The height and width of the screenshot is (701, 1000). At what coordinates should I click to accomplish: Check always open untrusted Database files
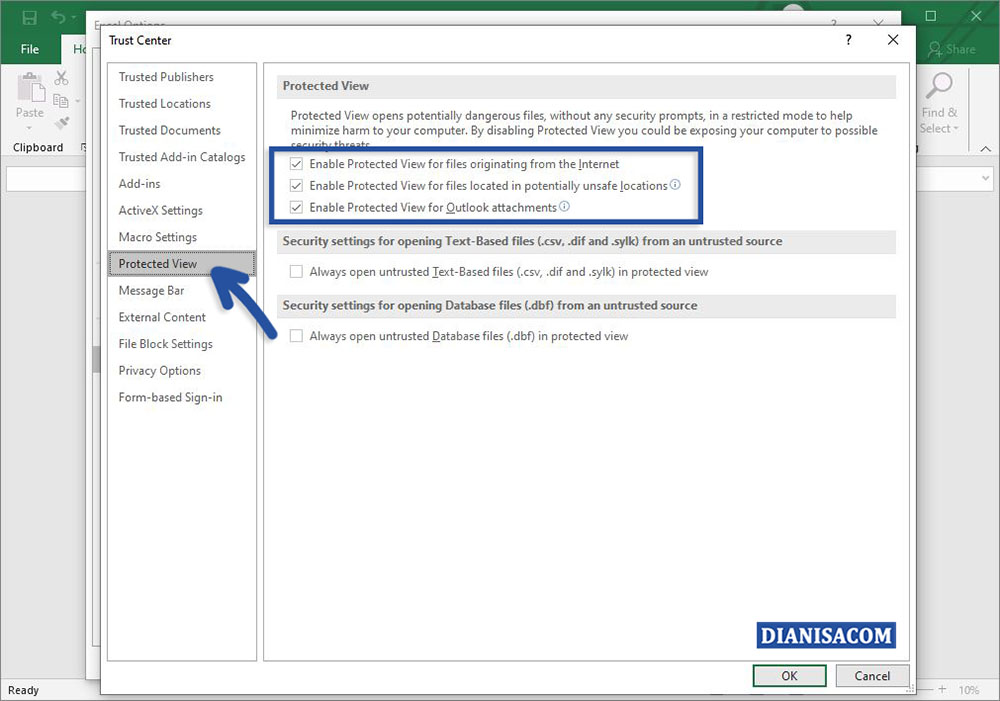(x=296, y=336)
